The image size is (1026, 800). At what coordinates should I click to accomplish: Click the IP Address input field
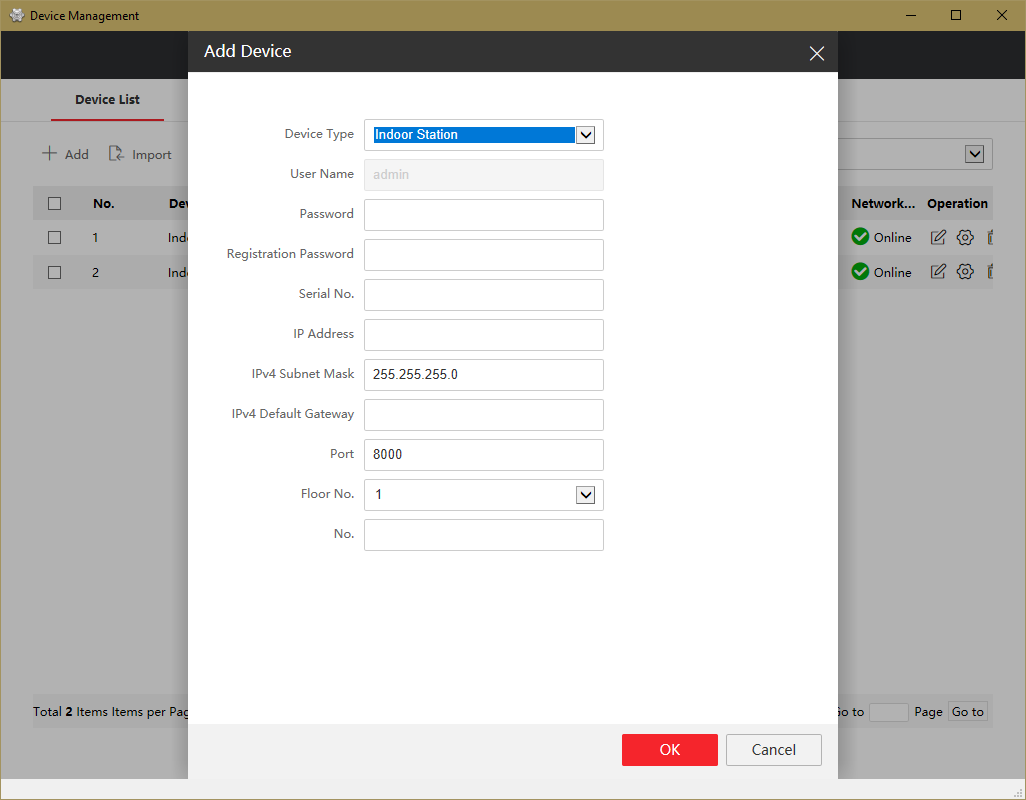tap(484, 334)
